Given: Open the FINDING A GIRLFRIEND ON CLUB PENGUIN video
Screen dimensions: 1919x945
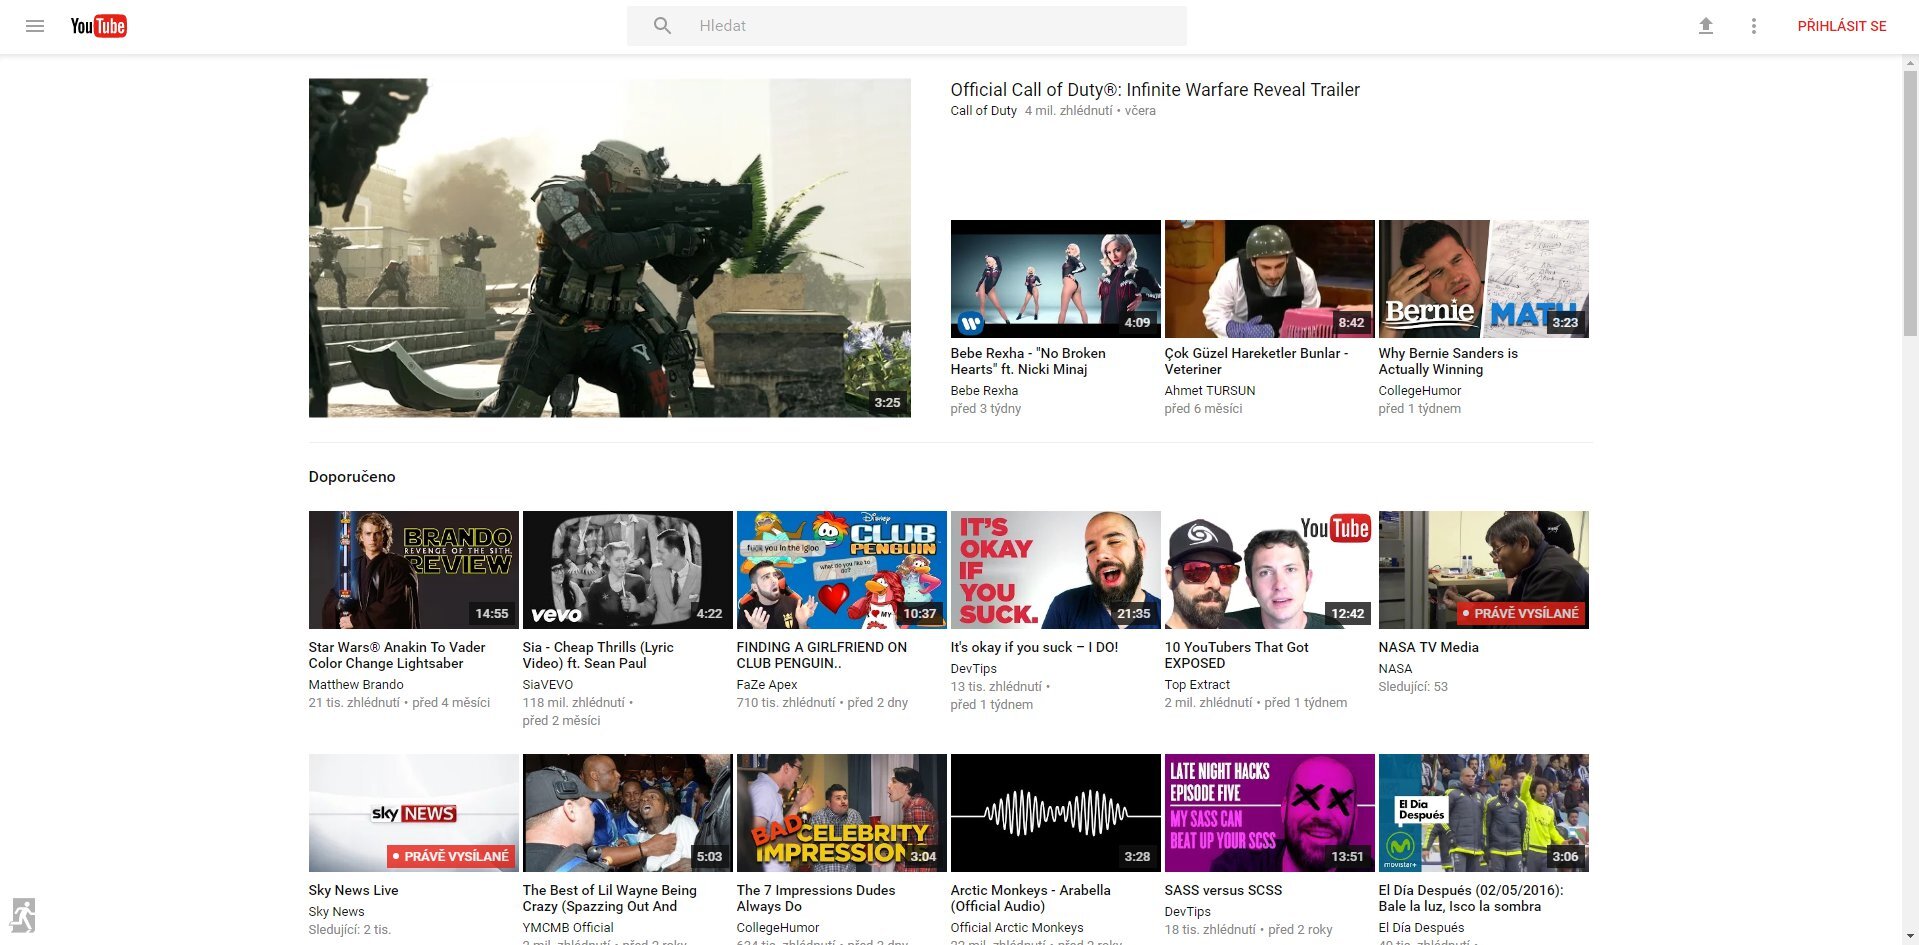Looking at the screenshot, I should [841, 570].
